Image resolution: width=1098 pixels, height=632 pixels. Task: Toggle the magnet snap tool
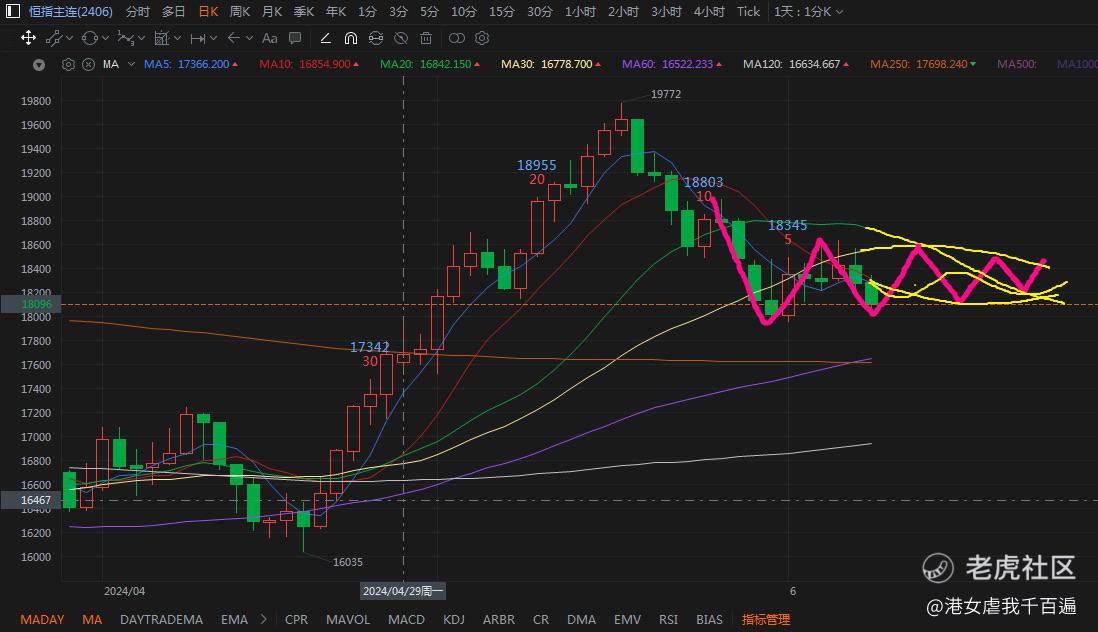point(351,38)
